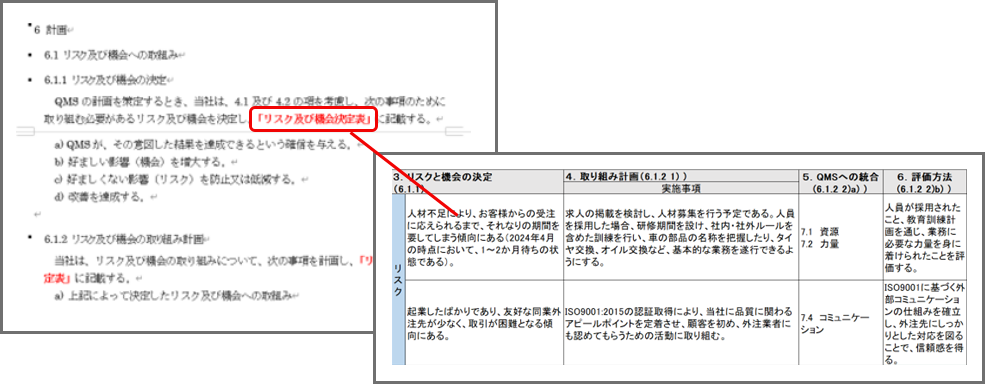This screenshot has height=384, width=985.
Task: Click the cell starting "人材不足により、お客様からの受注"
Action: (484, 238)
